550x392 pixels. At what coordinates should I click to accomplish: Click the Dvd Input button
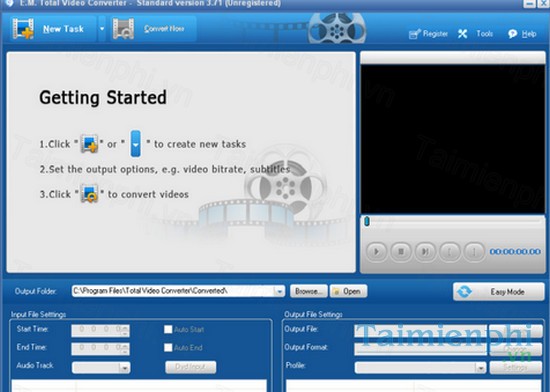pyautogui.click(x=190, y=367)
